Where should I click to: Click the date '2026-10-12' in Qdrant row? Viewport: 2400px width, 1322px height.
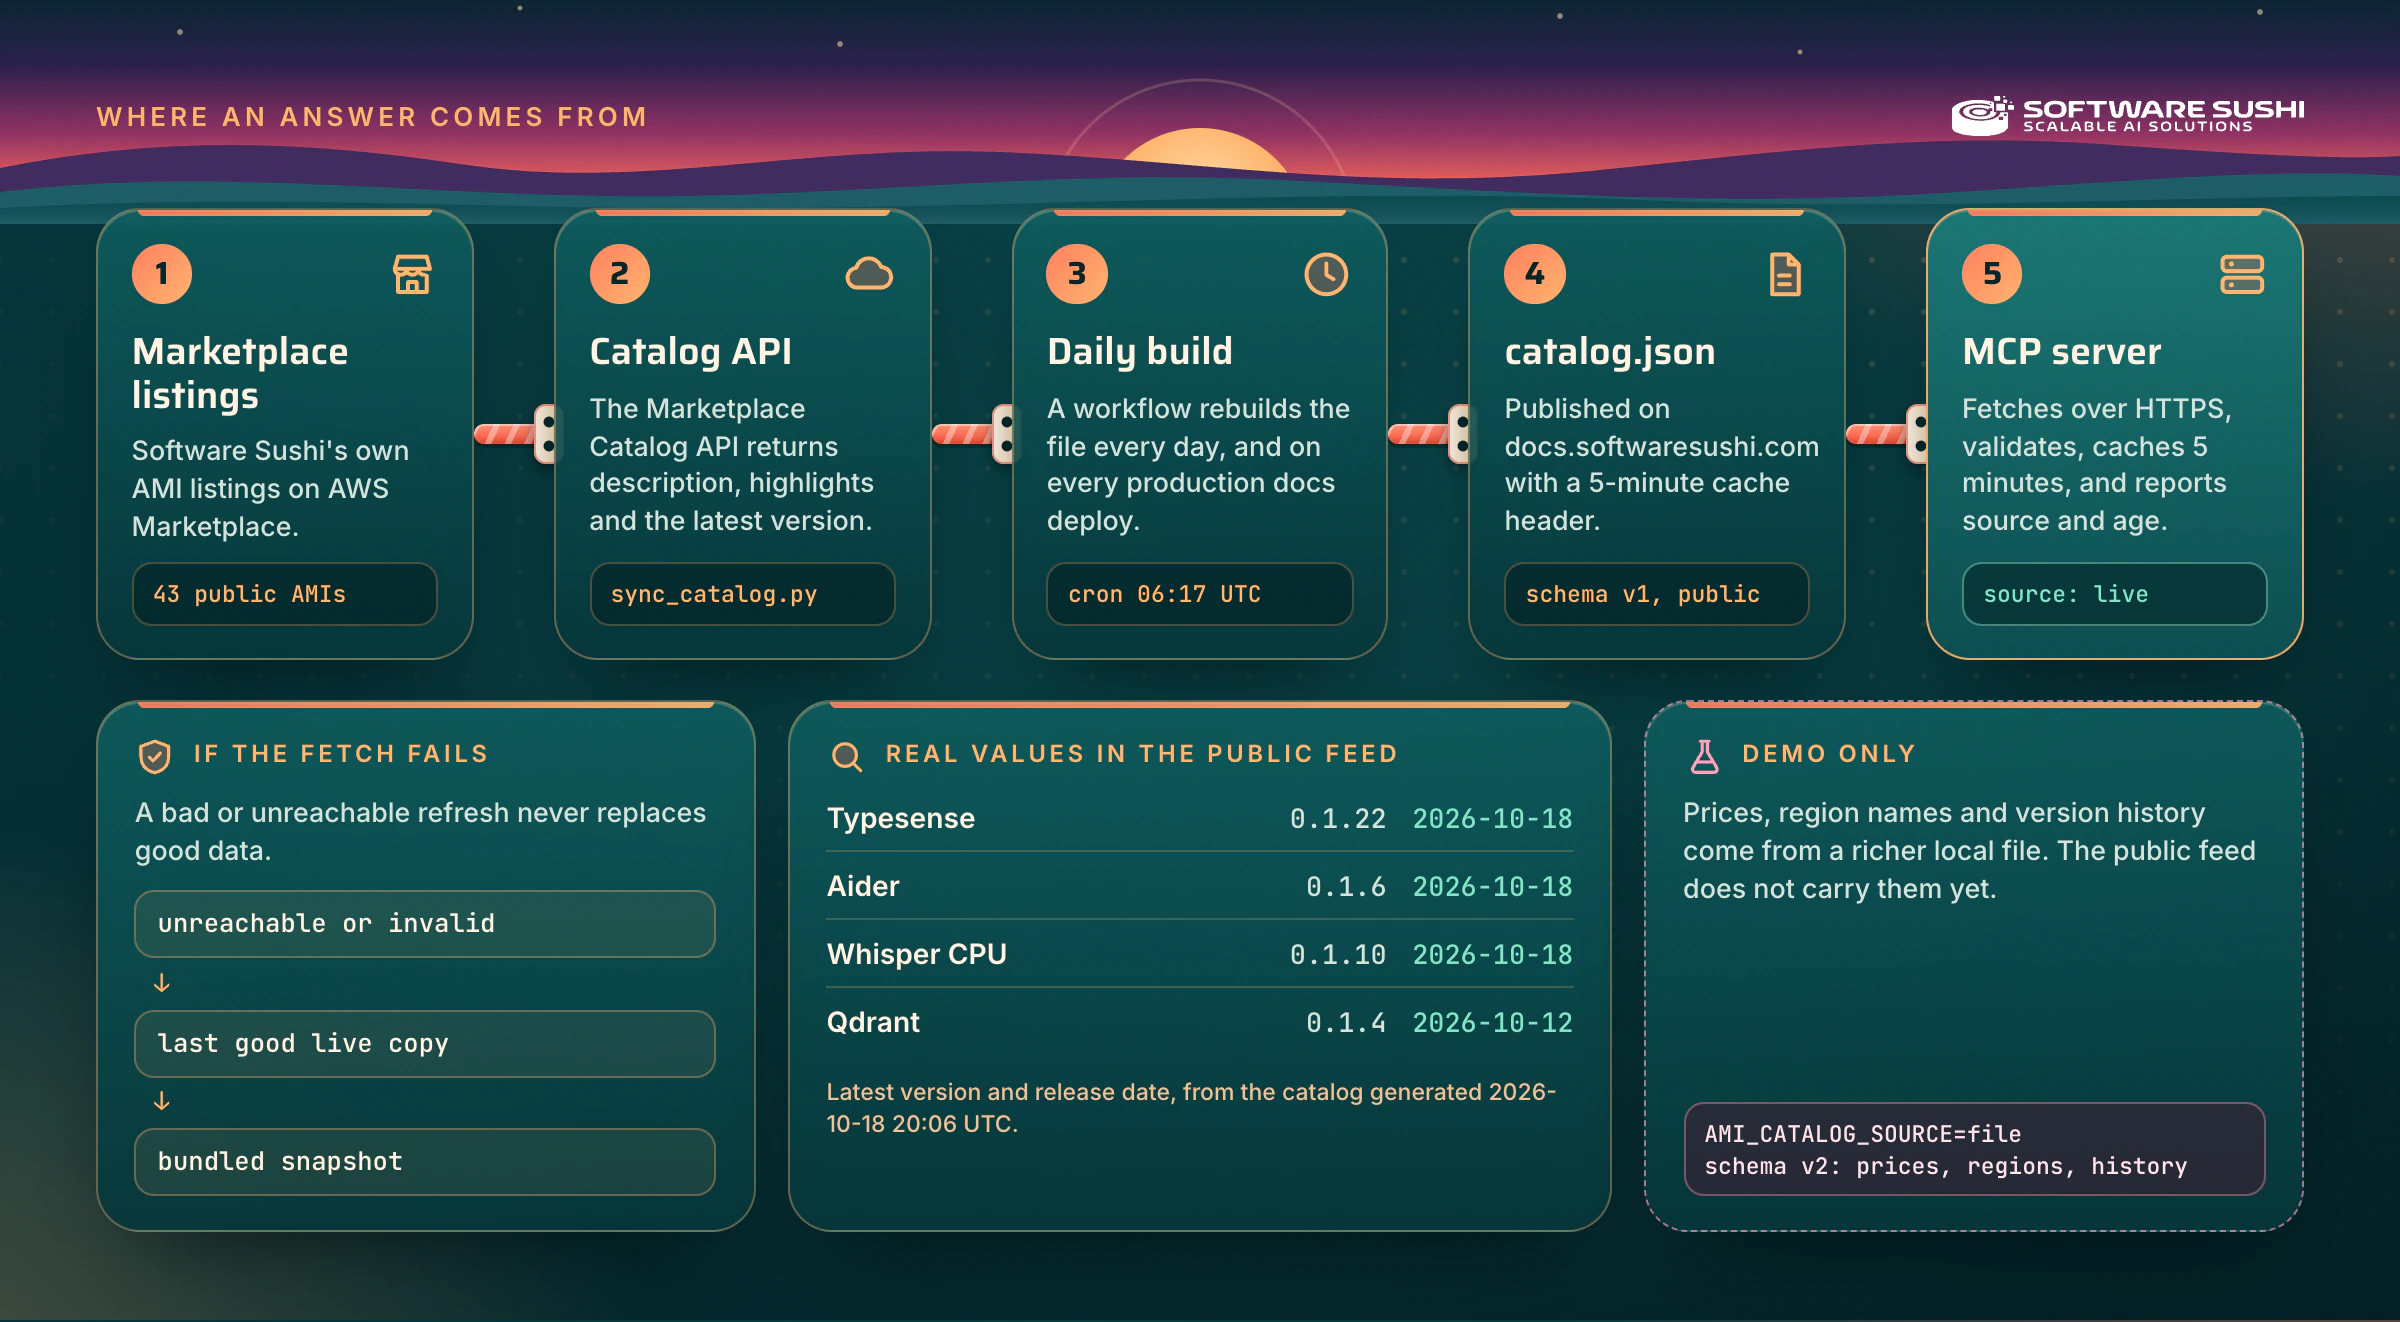click(x=1492, y=1023)
